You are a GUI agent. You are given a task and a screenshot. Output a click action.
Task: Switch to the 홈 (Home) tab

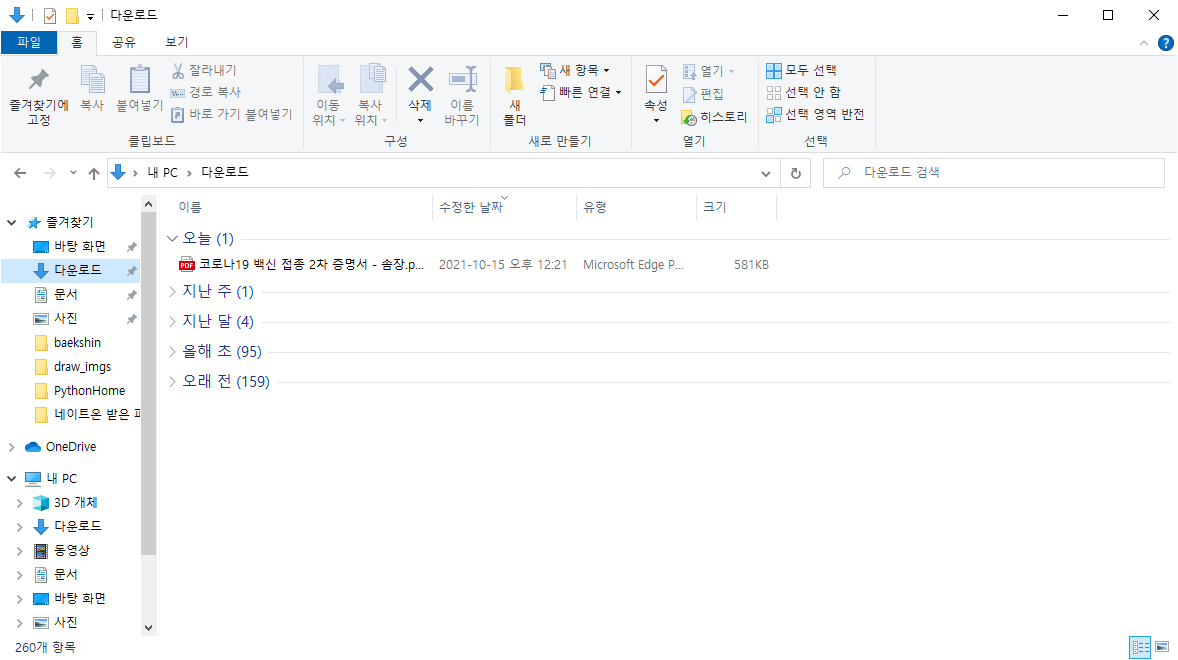(x=77, y=42)
